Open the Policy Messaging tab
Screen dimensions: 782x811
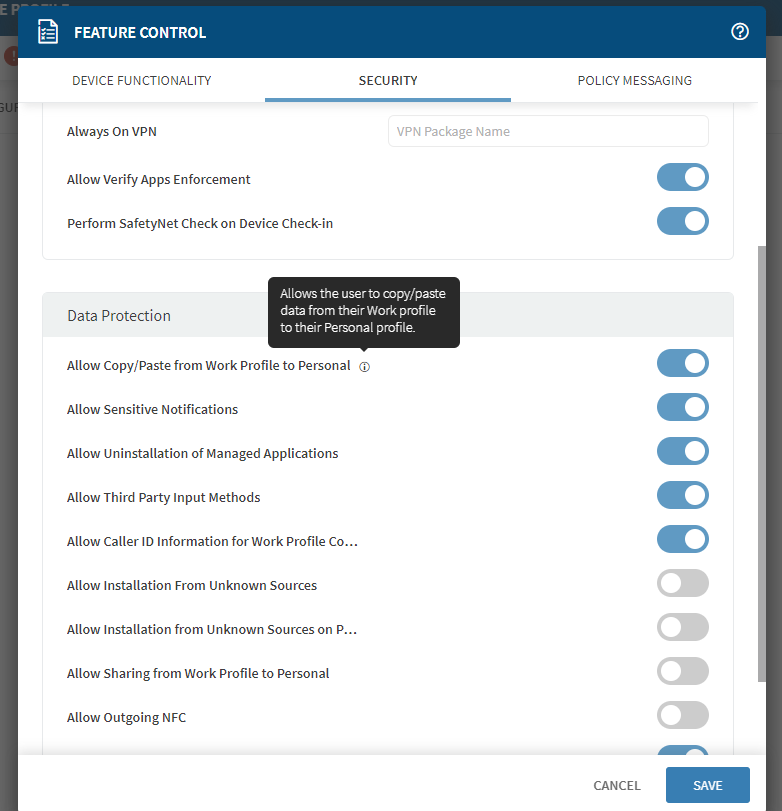pyautogui.click(x=634, y=80)
